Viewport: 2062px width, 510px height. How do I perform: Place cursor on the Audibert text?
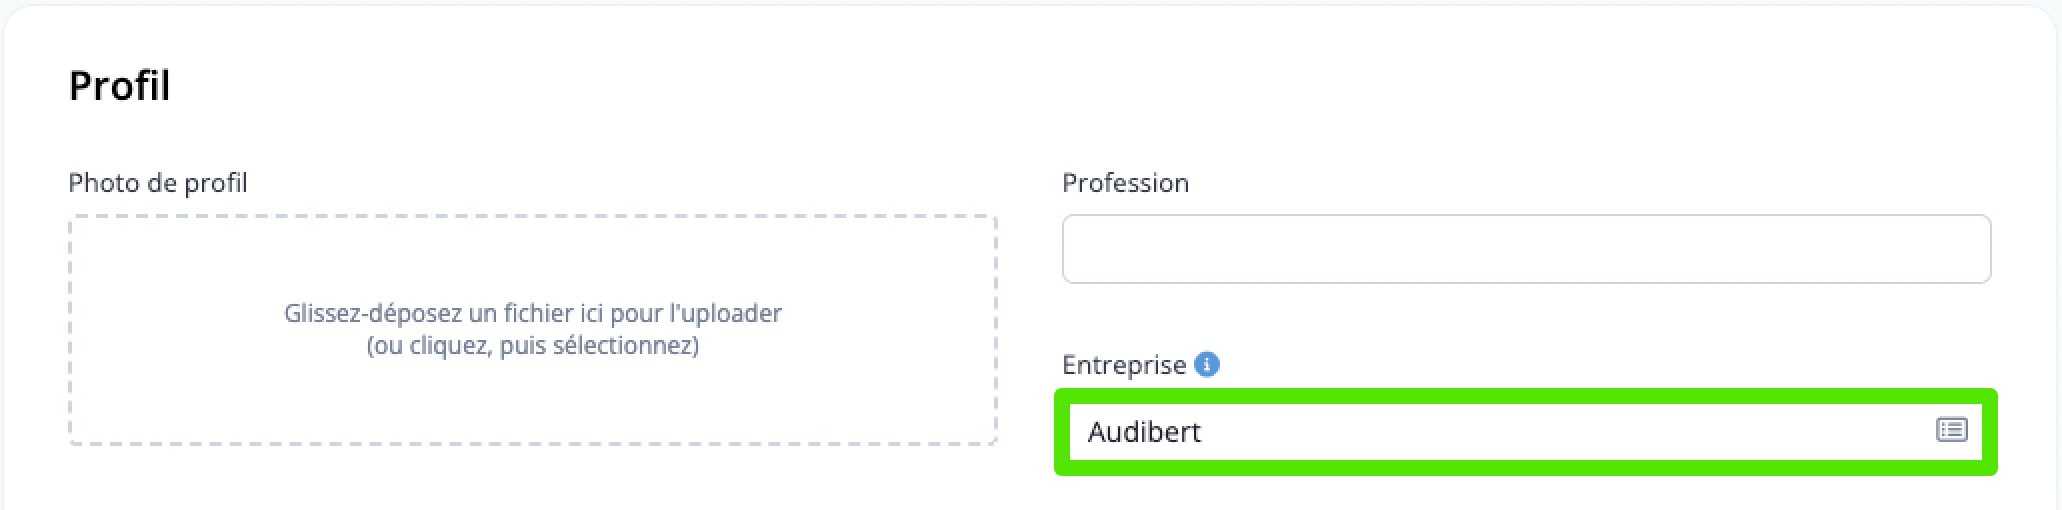point(1144,432)
